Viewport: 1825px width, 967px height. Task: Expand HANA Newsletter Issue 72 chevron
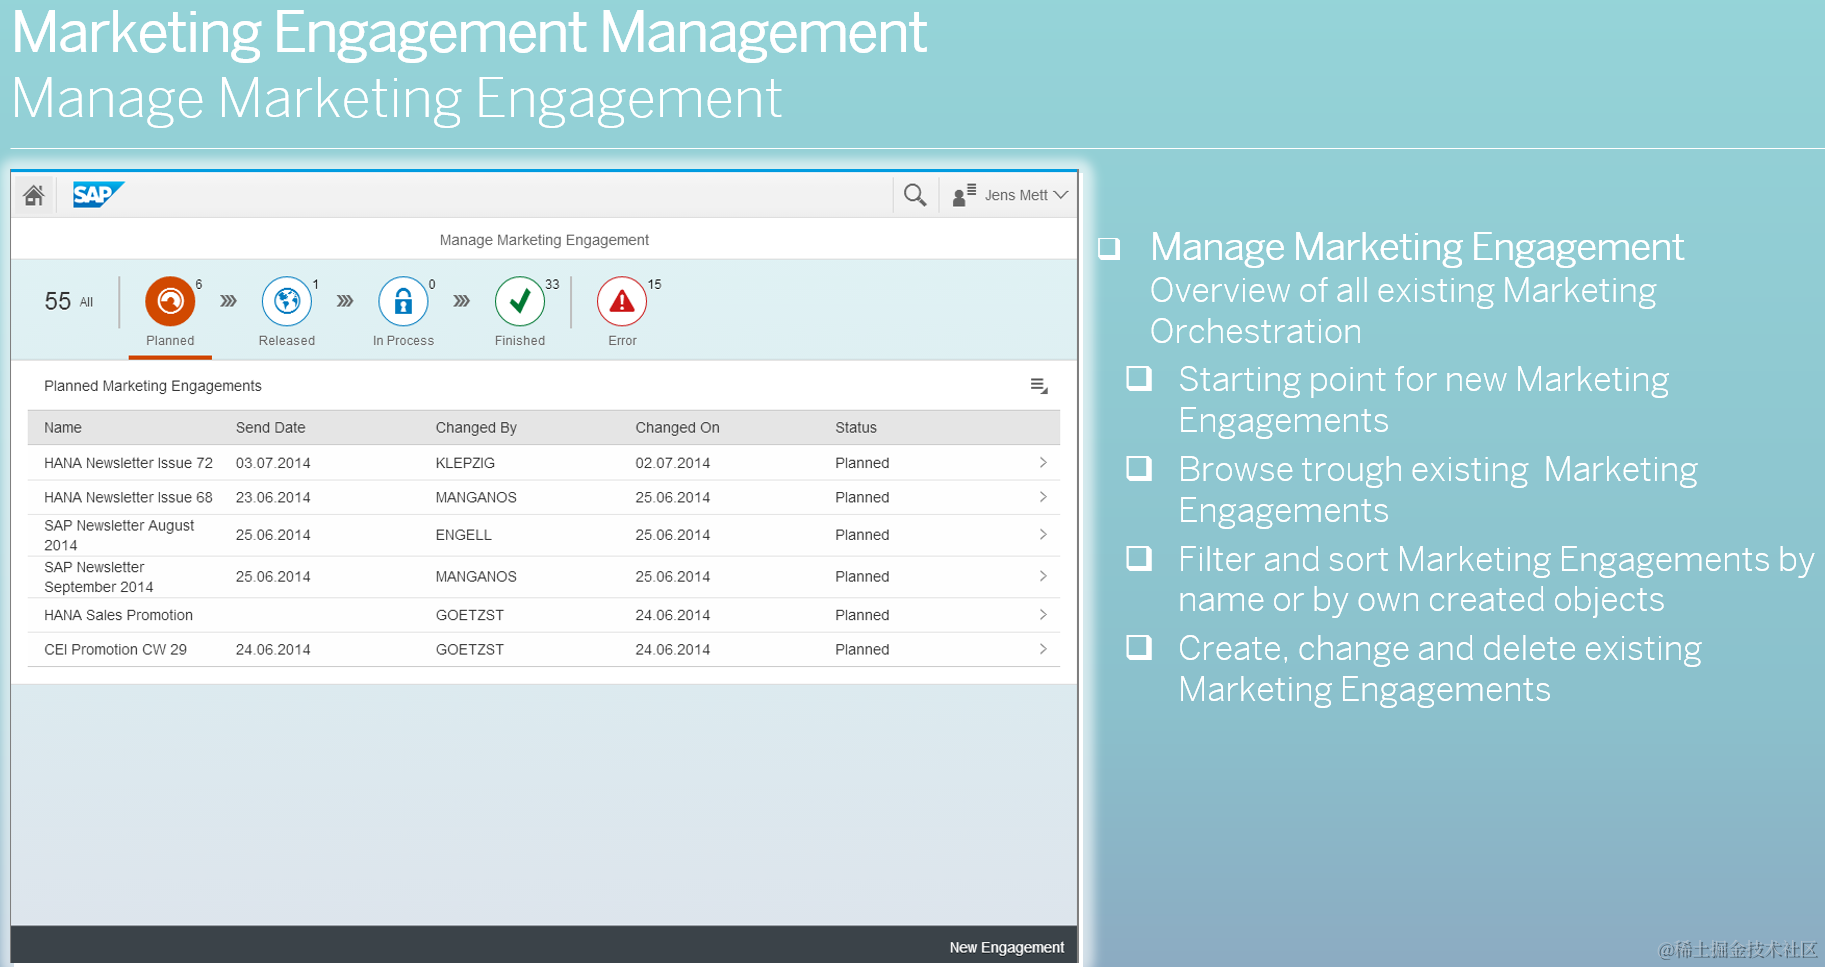[1043, 463]
